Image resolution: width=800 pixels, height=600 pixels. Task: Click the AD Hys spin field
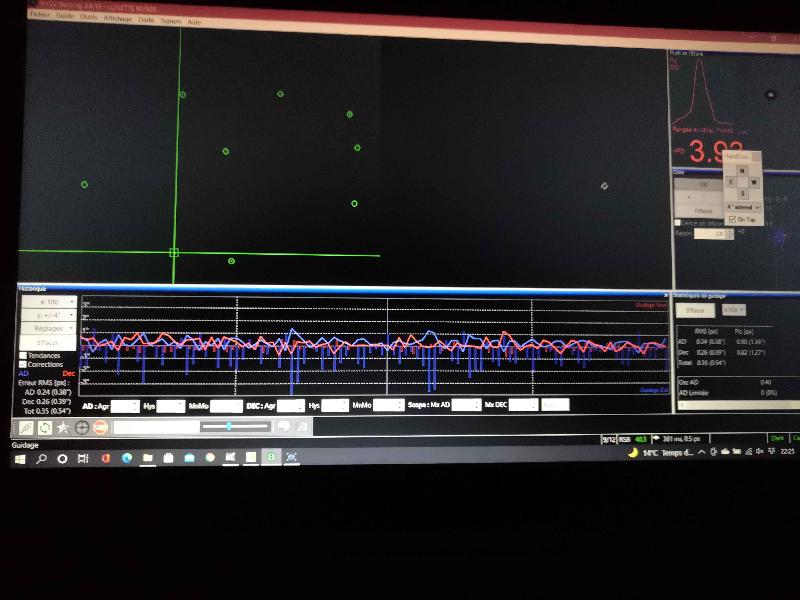[x=170, y=406]
